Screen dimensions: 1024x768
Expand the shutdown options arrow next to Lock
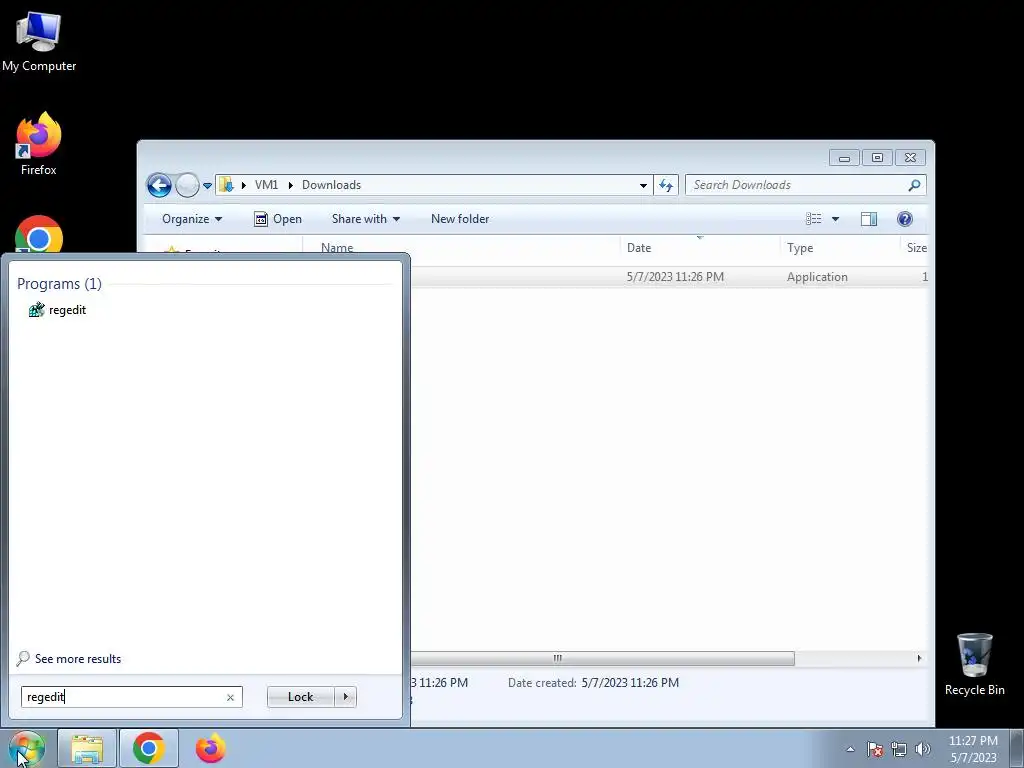[345, 697]
